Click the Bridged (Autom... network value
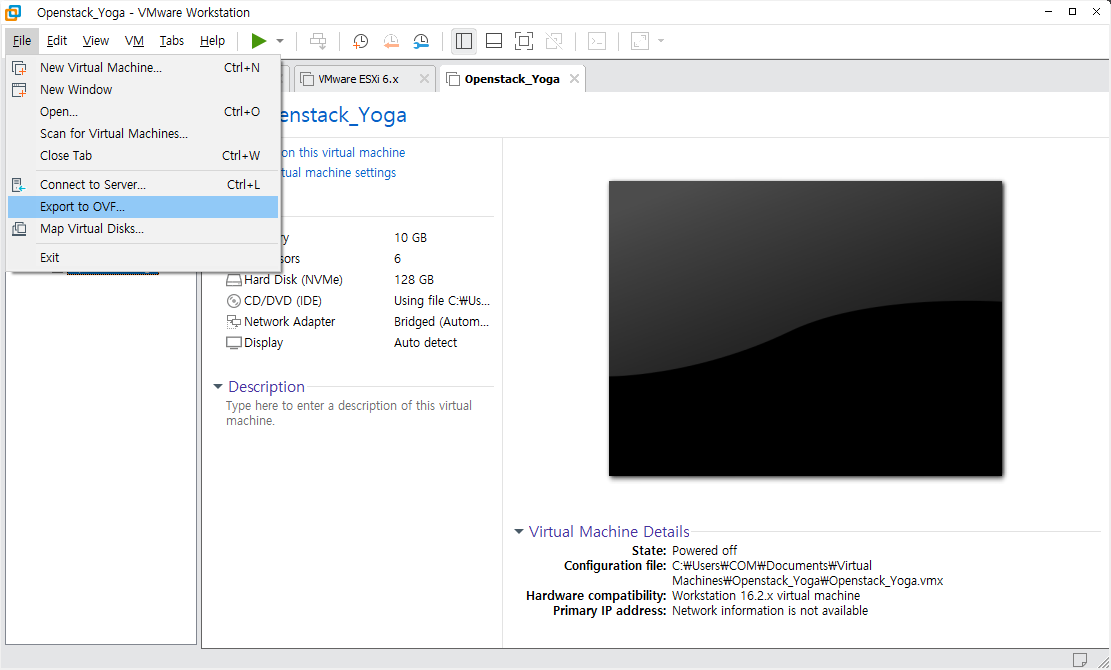The width and height of the screenshot is (1111, 670). click(x=441, y=322)
